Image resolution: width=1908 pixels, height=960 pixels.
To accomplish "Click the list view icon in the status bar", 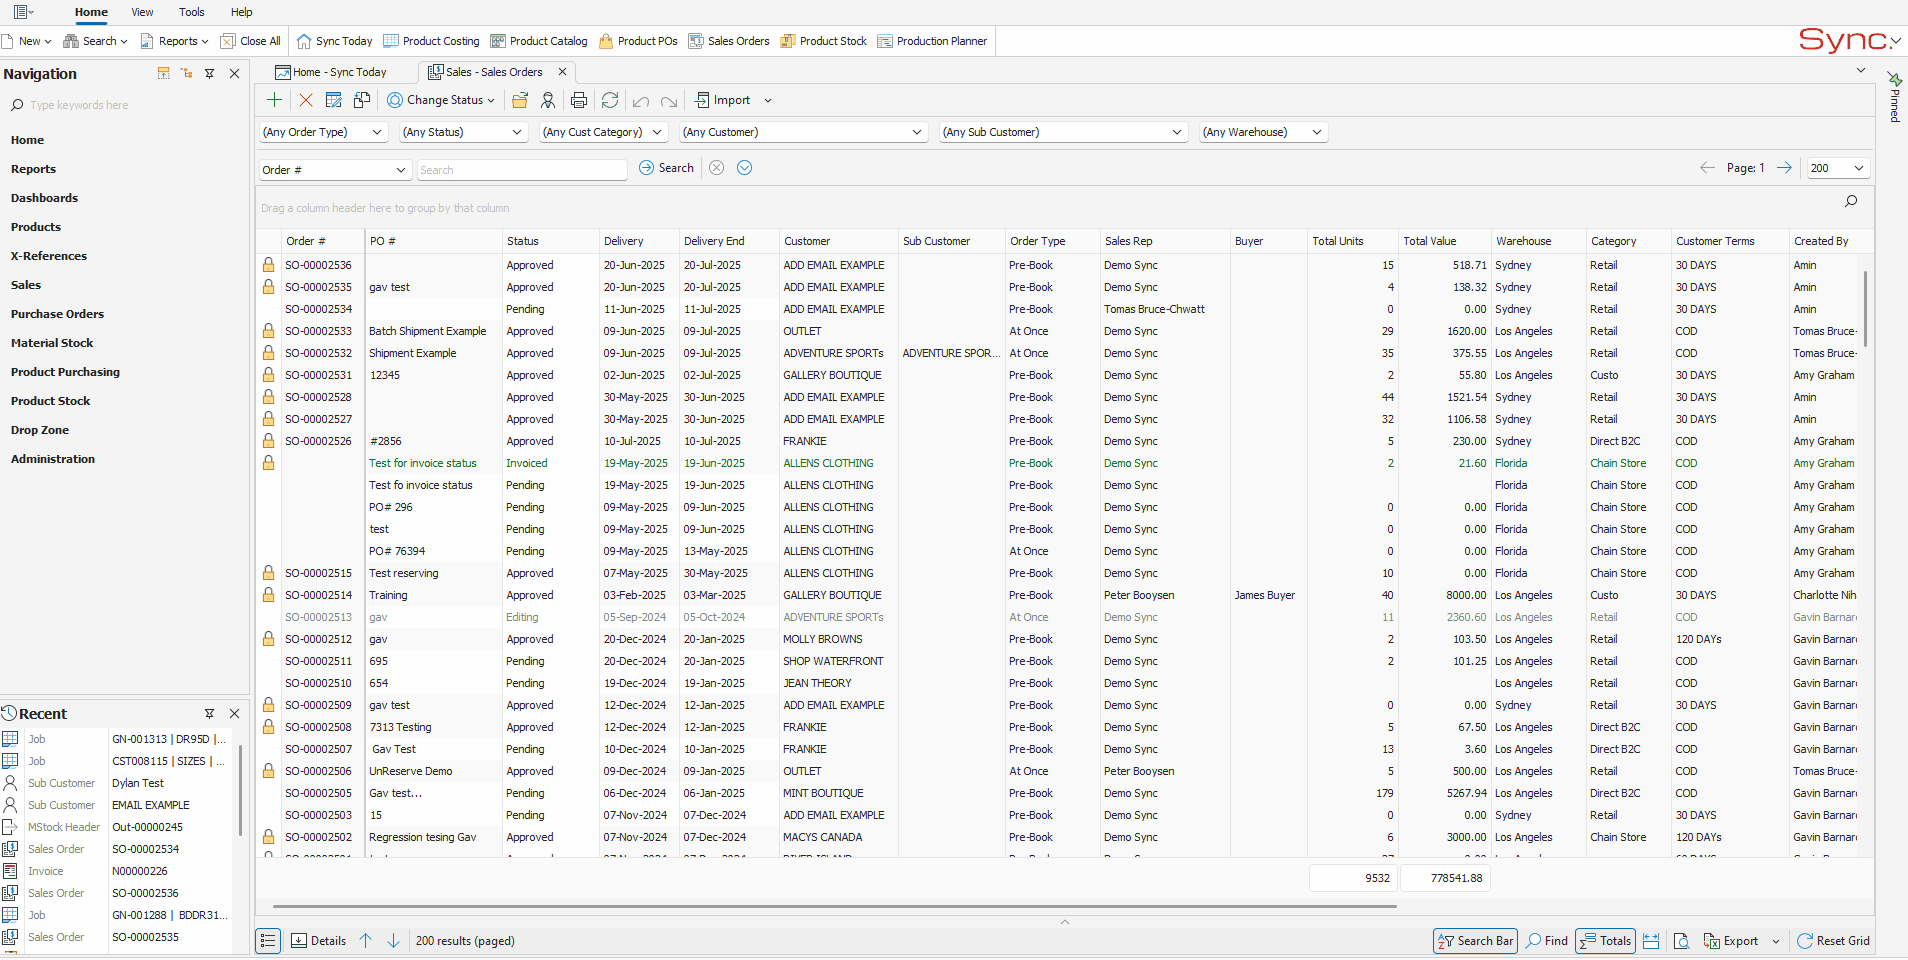I will tap(268, 941).
